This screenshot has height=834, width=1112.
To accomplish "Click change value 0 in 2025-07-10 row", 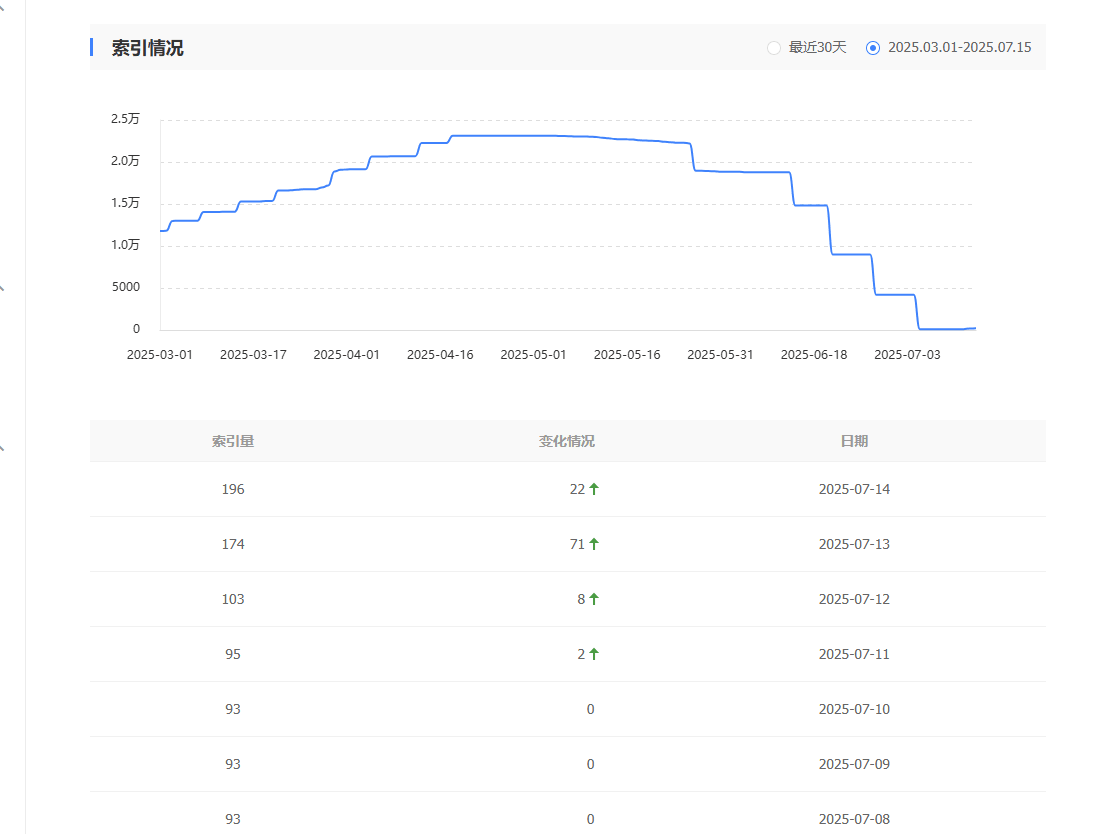I will tap(590, 709).
